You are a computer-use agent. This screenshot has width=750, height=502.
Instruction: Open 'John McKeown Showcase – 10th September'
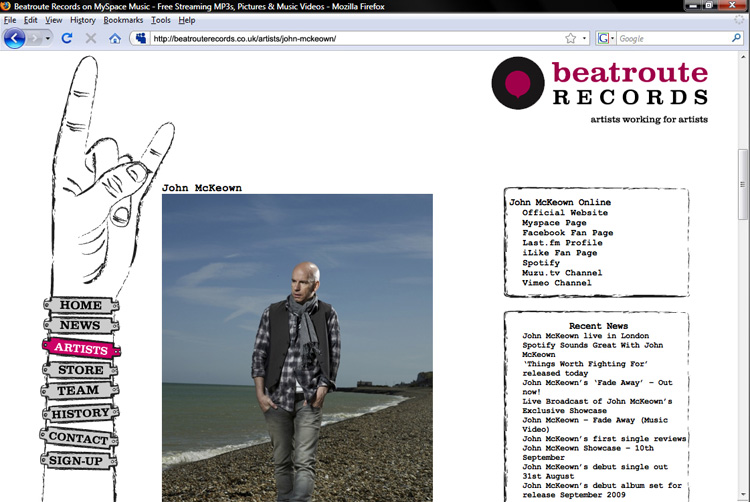588,452
